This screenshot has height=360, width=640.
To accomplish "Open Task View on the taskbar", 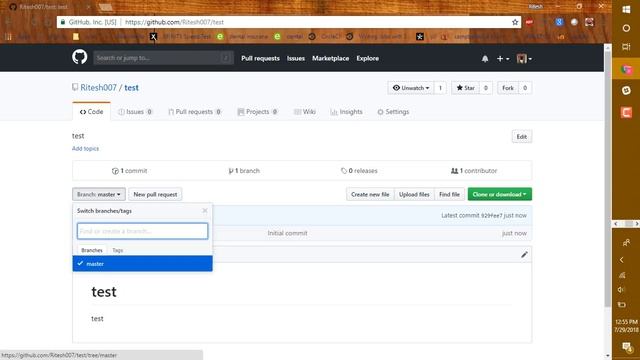I will coord(626,47).
